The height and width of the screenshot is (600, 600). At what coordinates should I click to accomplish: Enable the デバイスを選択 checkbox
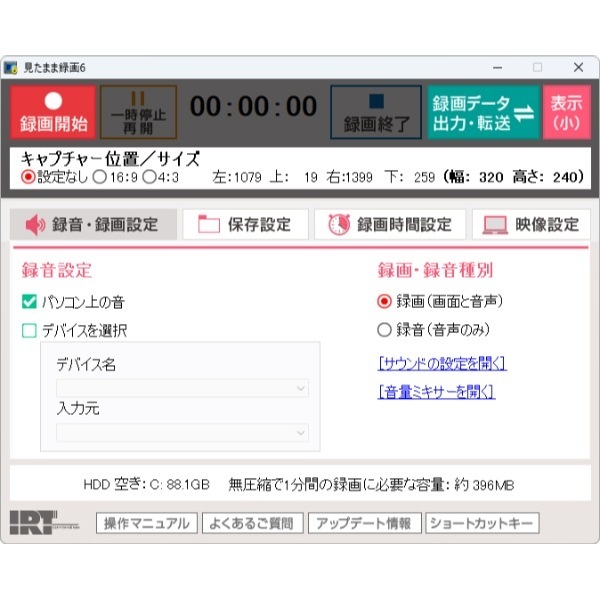coord(29,330)
